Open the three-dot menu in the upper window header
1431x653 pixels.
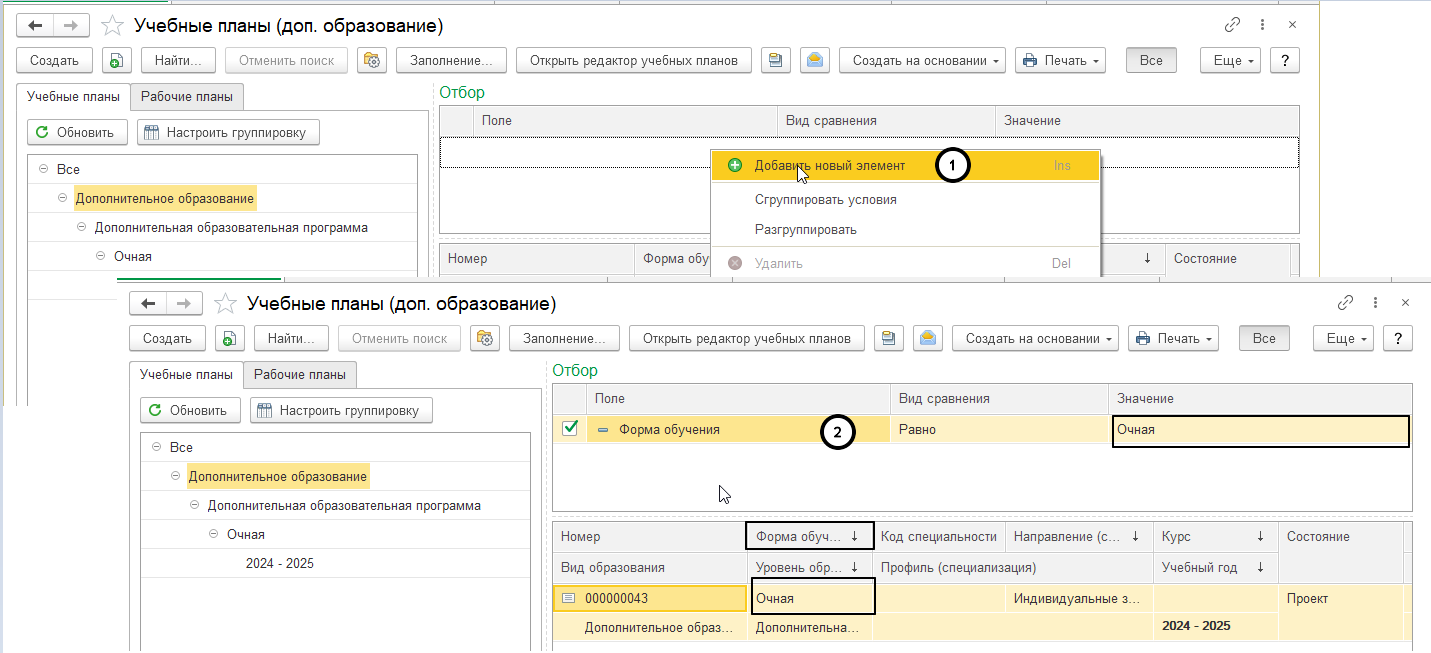[1263, 25]
